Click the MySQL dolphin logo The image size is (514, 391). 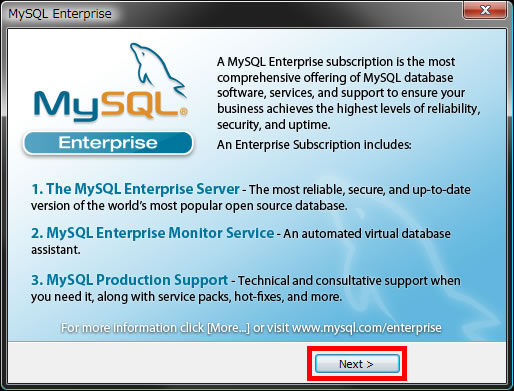[x=110, y=82]
